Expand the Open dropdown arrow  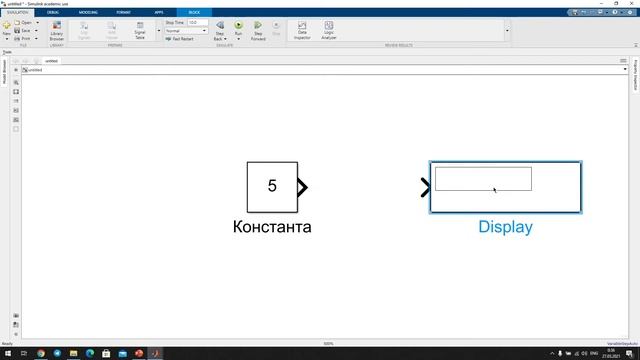(x=37, y=22)
